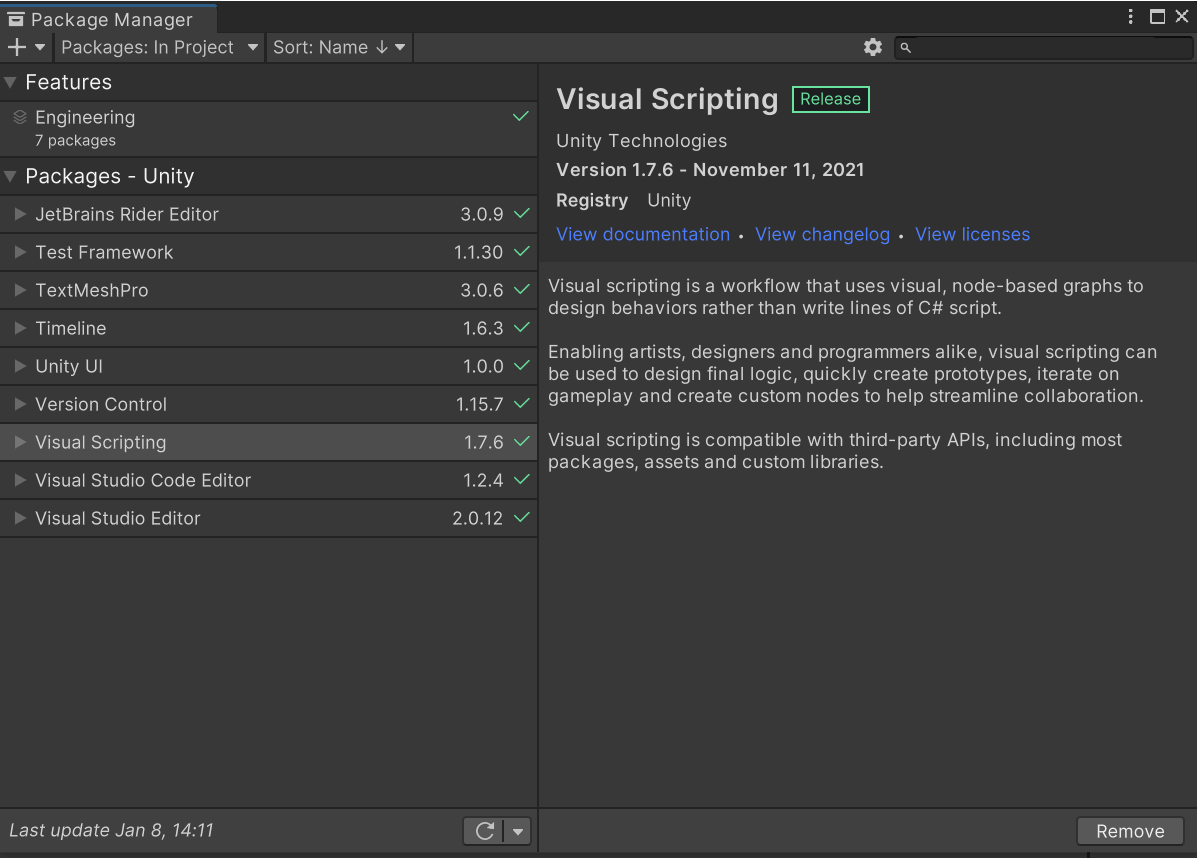1197x858 pixels.
Task: Click the Remove button
Action: tap(1130, 830)
